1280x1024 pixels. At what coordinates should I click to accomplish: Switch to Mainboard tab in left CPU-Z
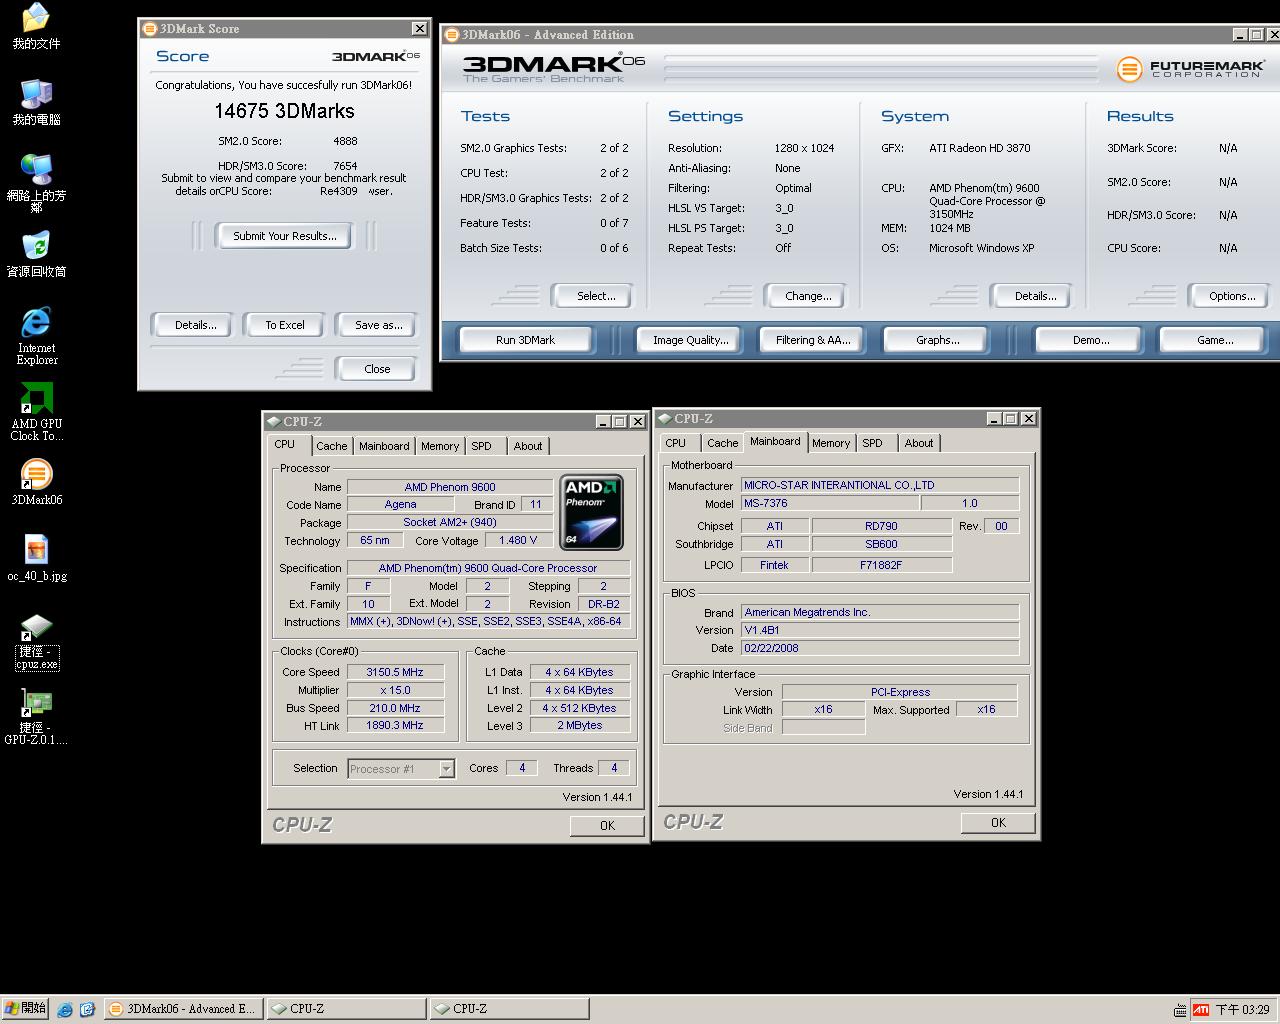point(384,446)
